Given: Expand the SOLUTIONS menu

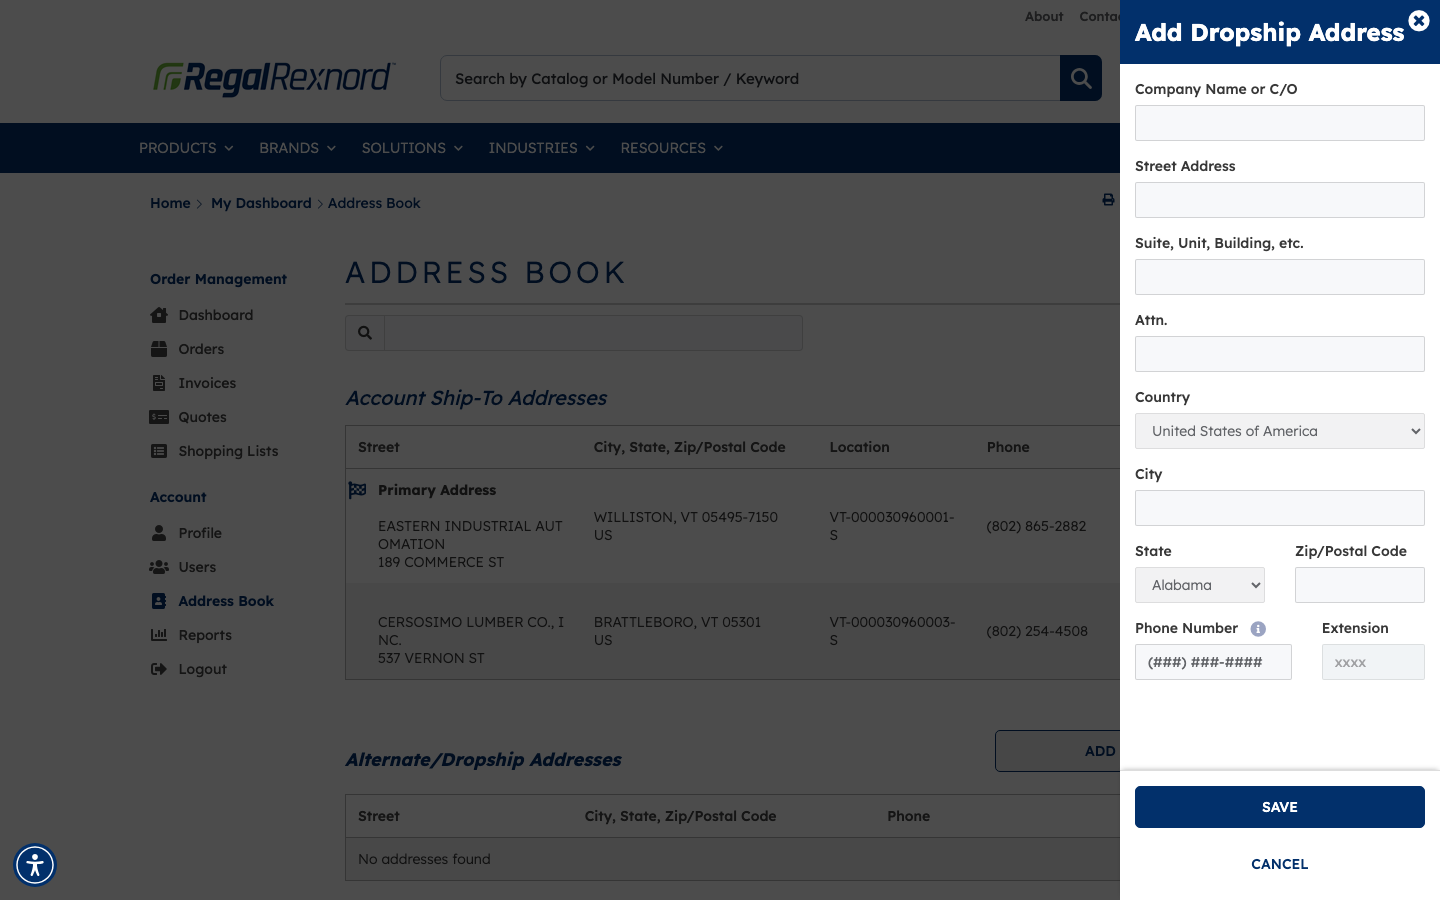Looking at the screenshot, I should 412,148.
